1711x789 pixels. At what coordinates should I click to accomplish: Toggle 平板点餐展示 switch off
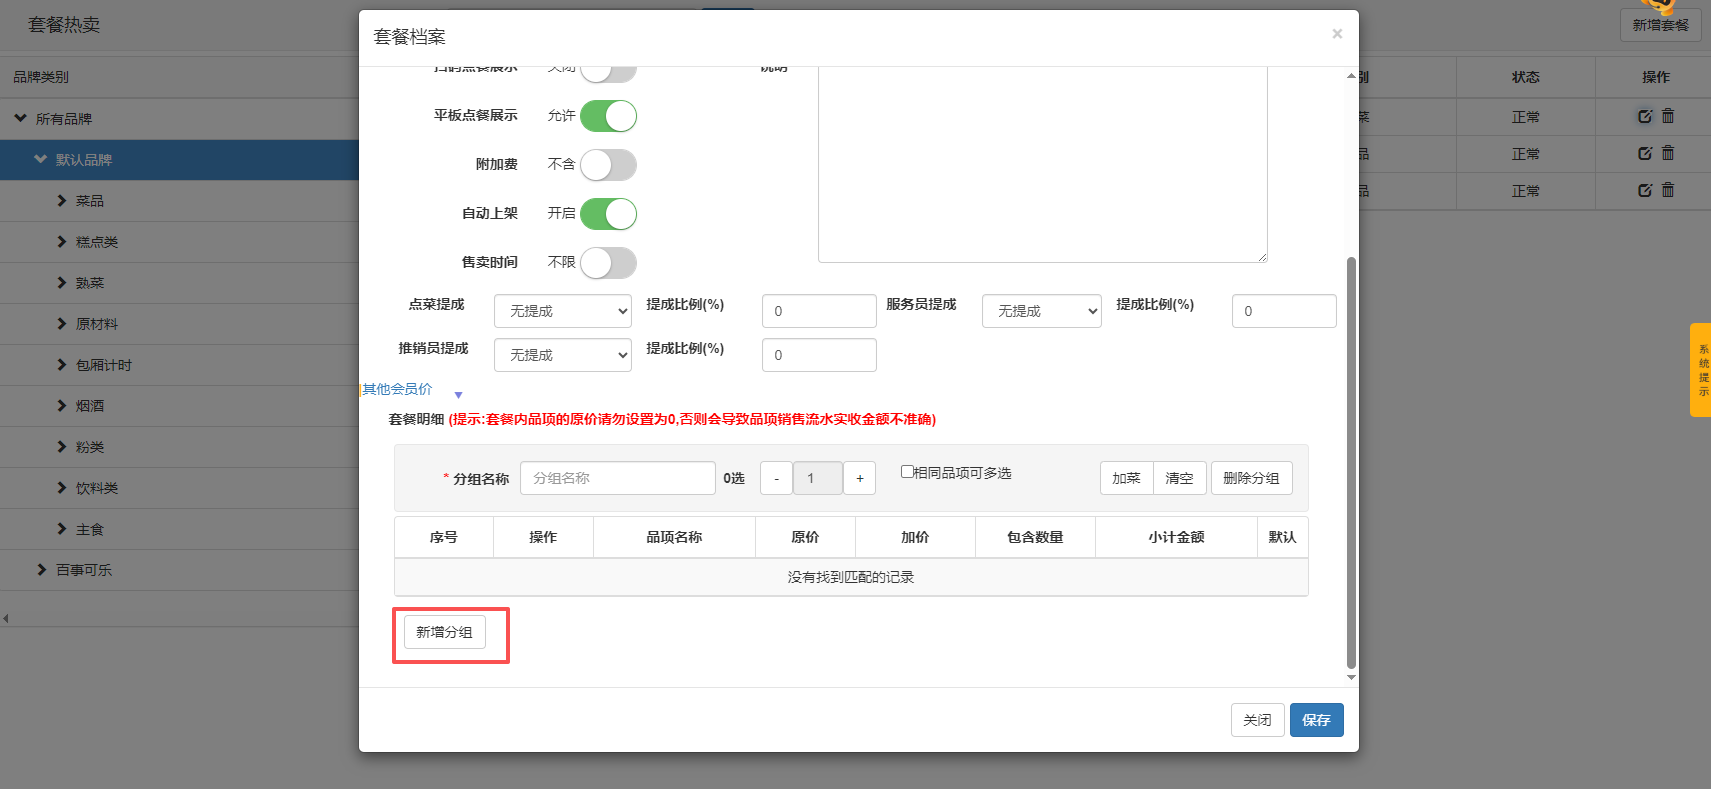(x=608, y=116)
